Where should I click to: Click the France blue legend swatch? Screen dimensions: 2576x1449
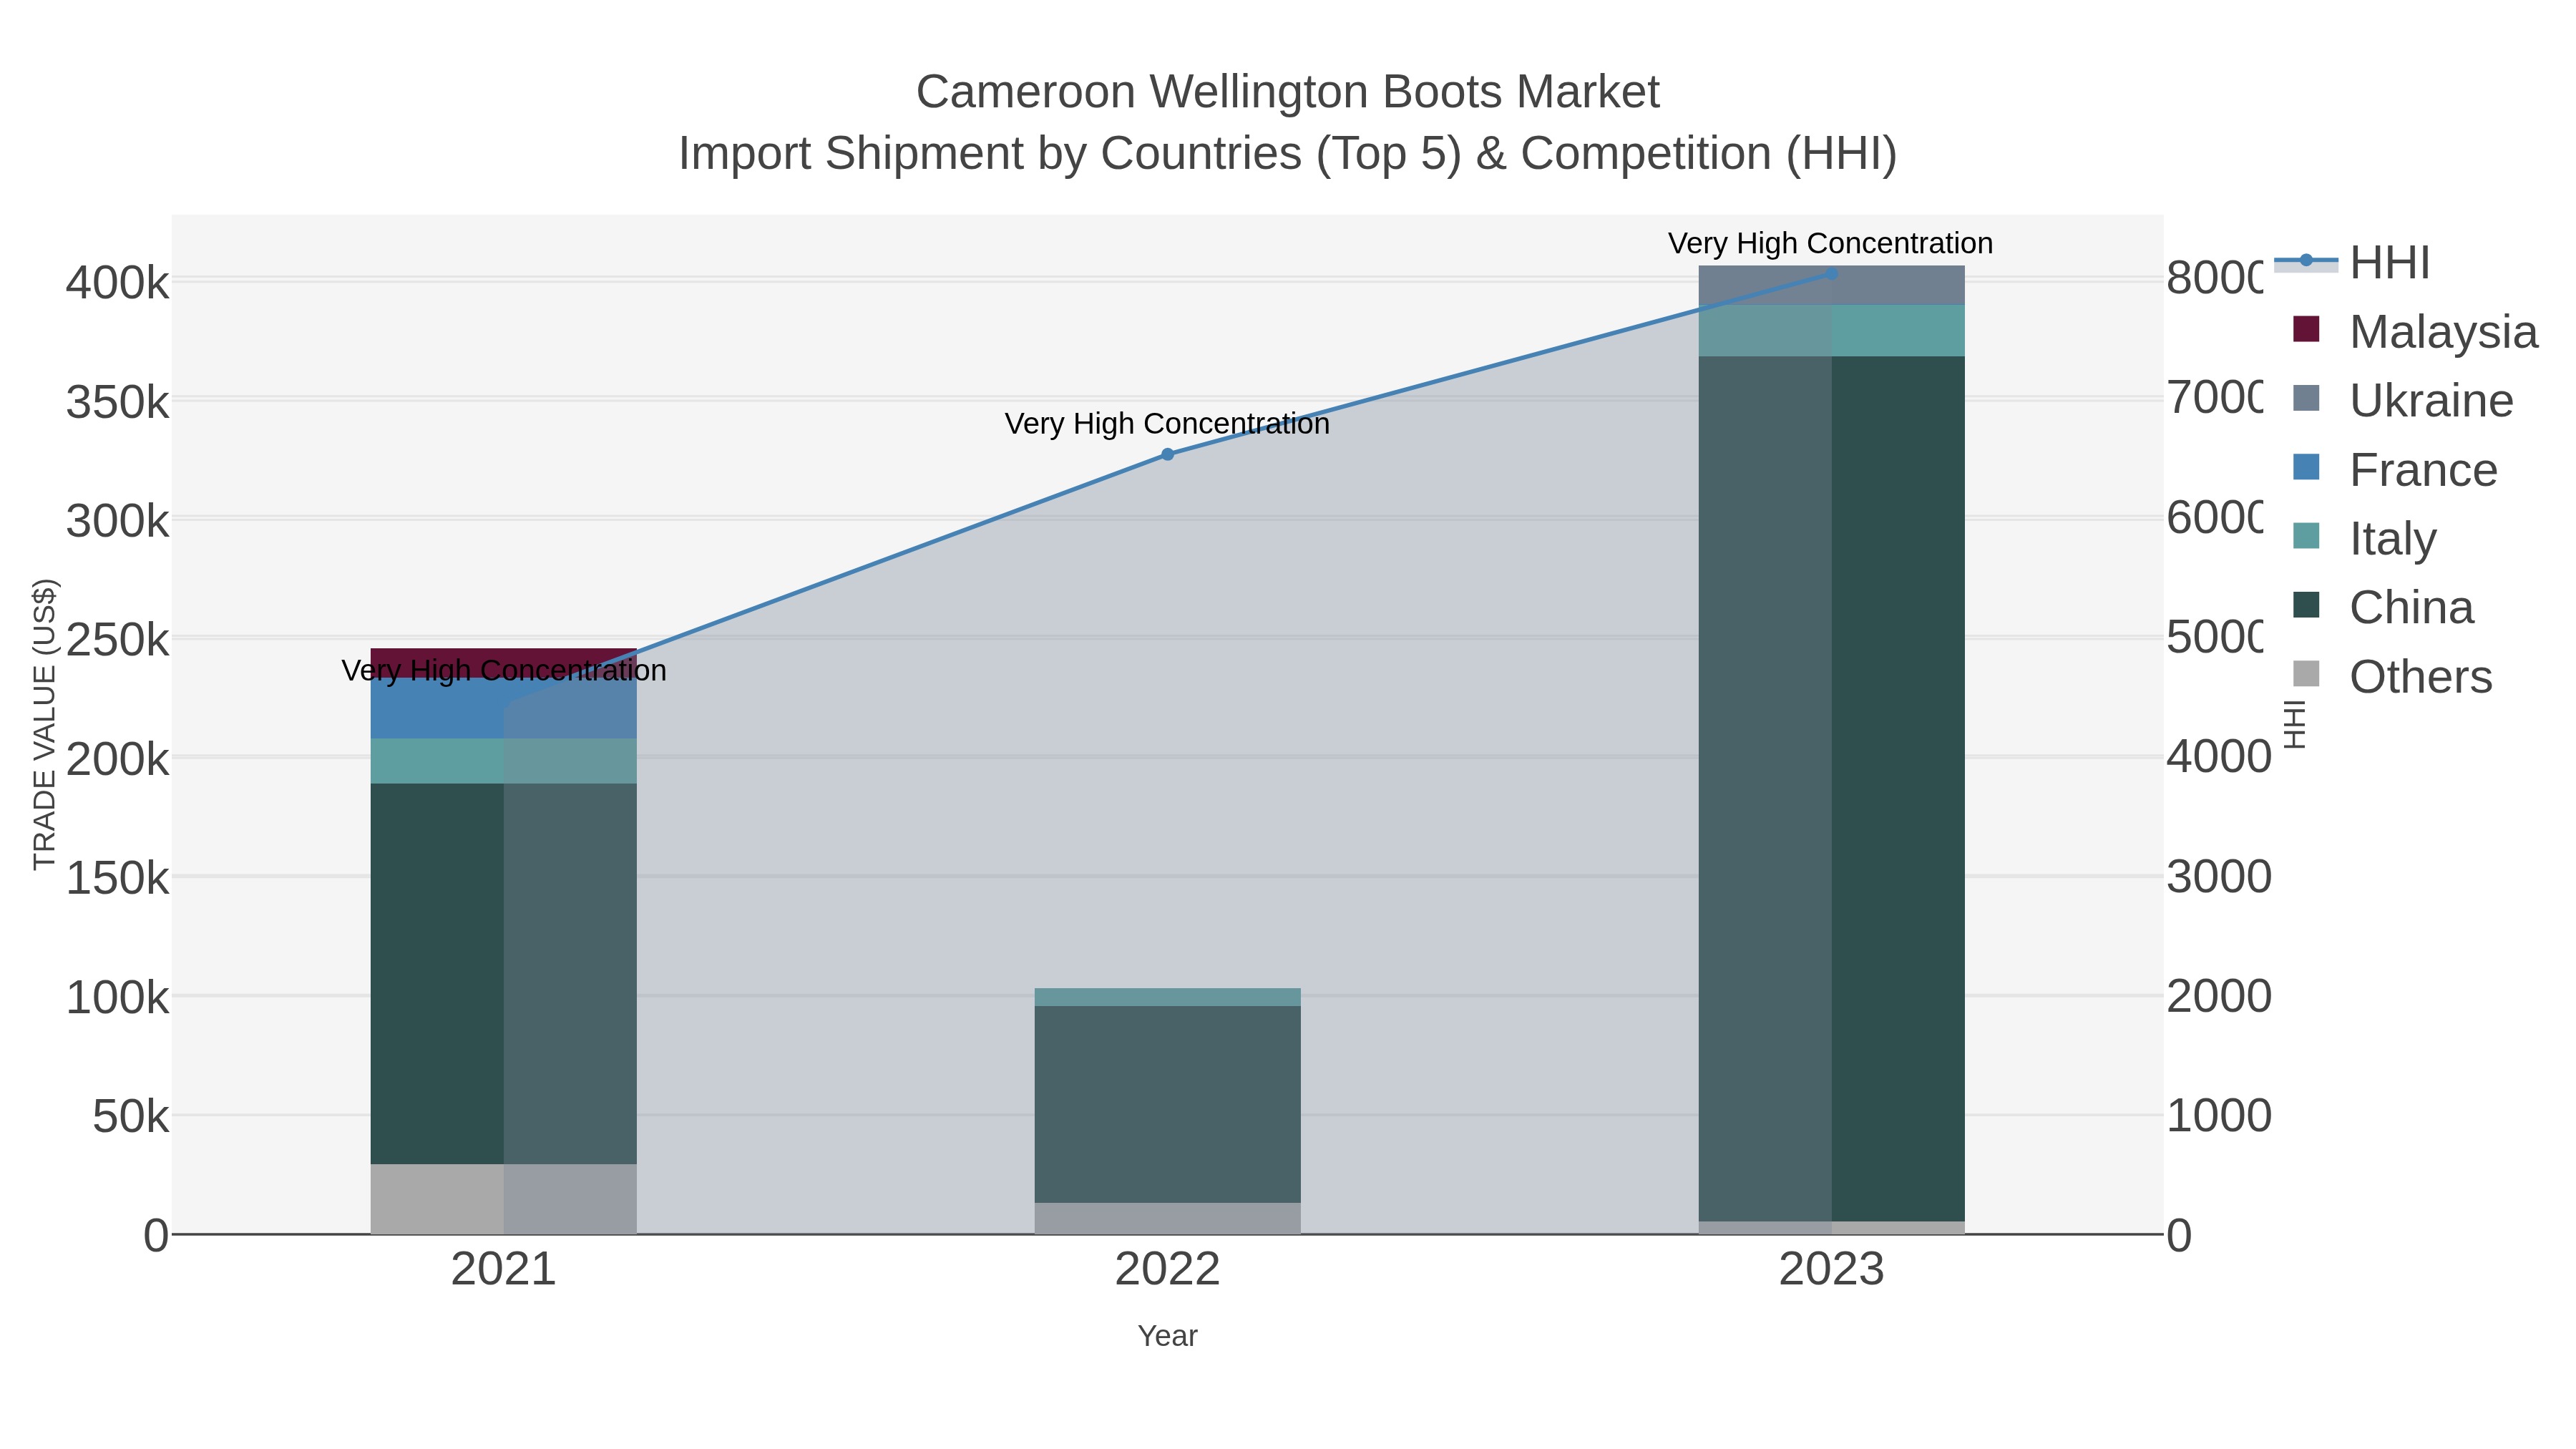pos(2306,466)
